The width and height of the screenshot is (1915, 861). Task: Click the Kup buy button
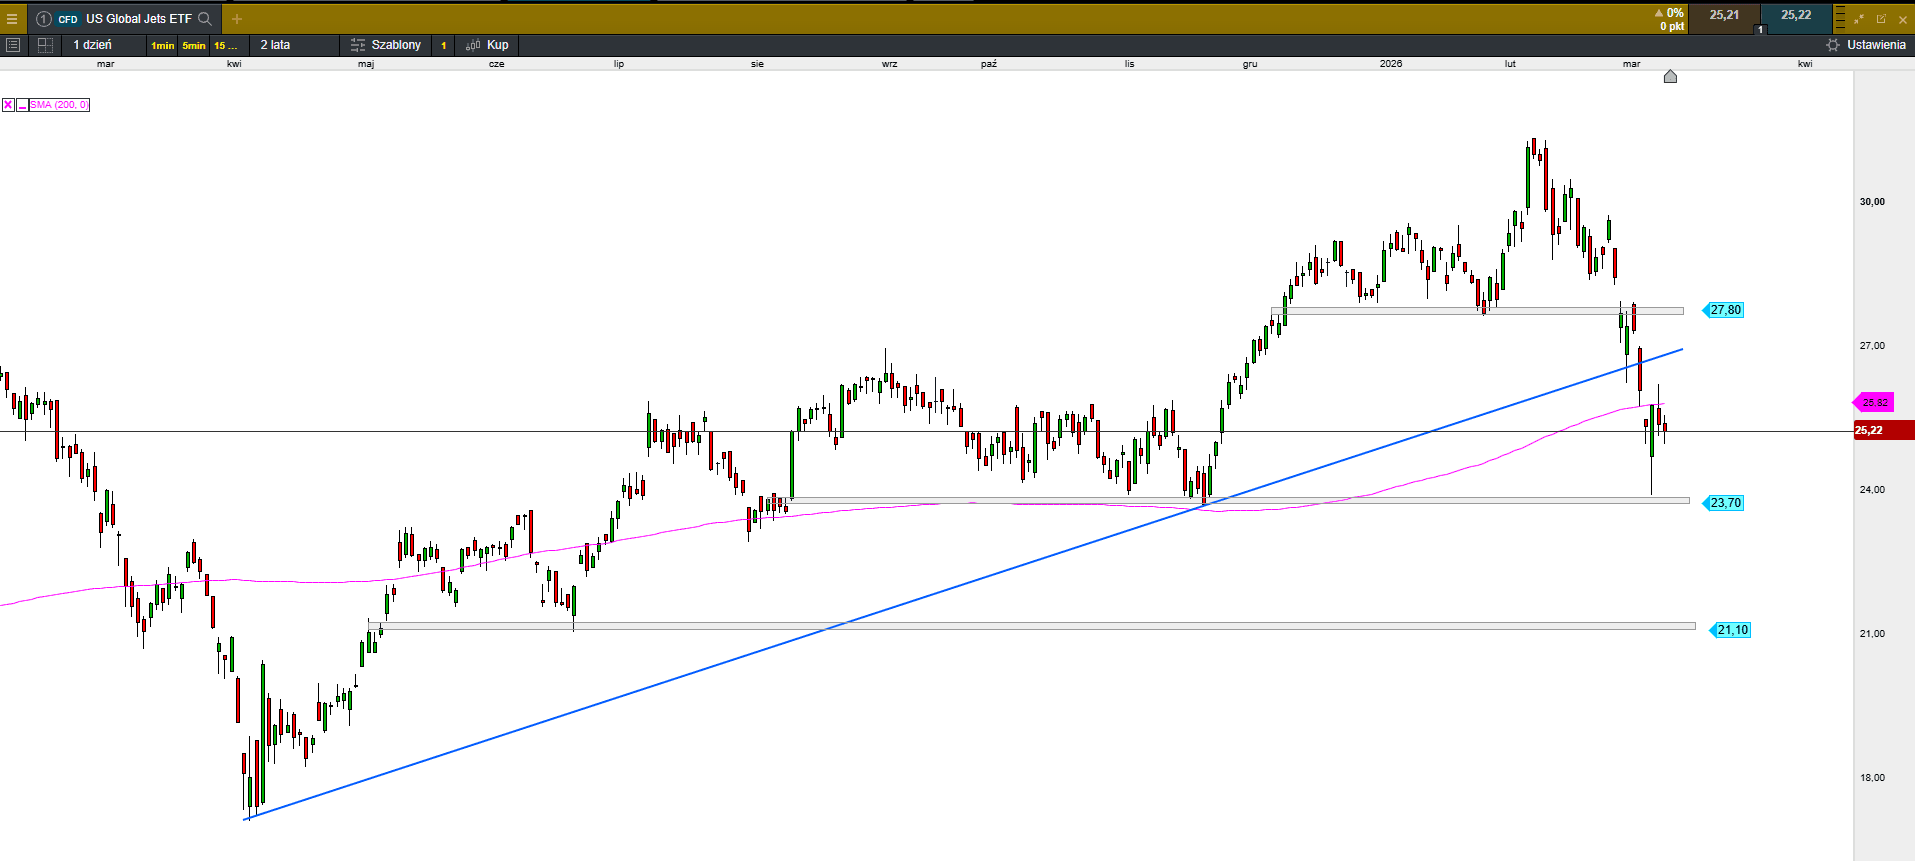[488, 45]
